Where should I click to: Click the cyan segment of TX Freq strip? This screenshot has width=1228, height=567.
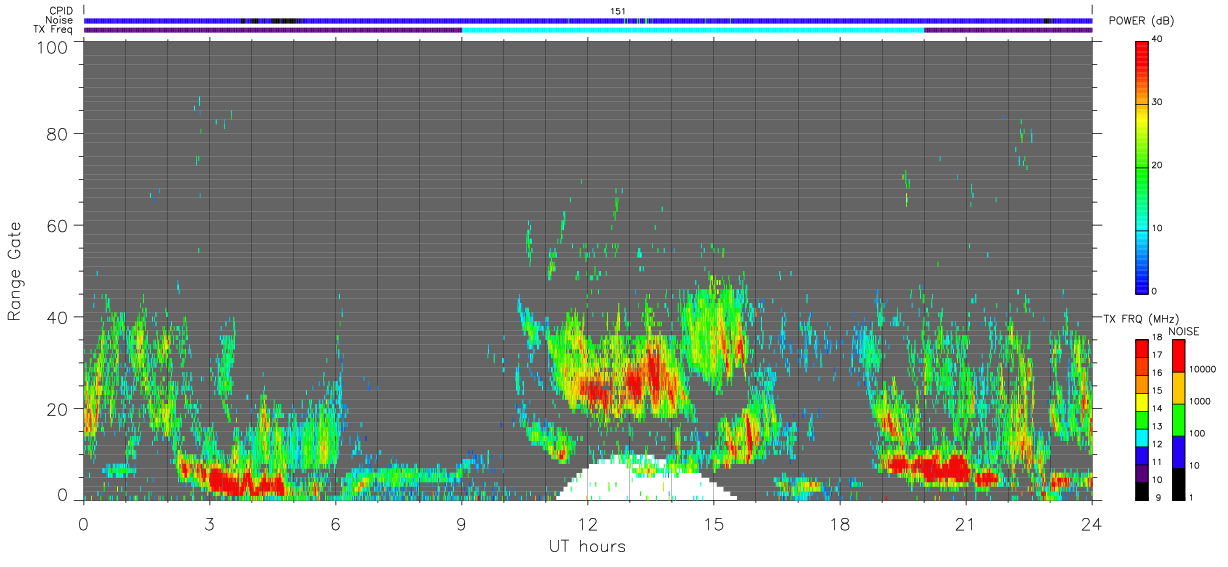pyautogui.click(x=693, y=30)
